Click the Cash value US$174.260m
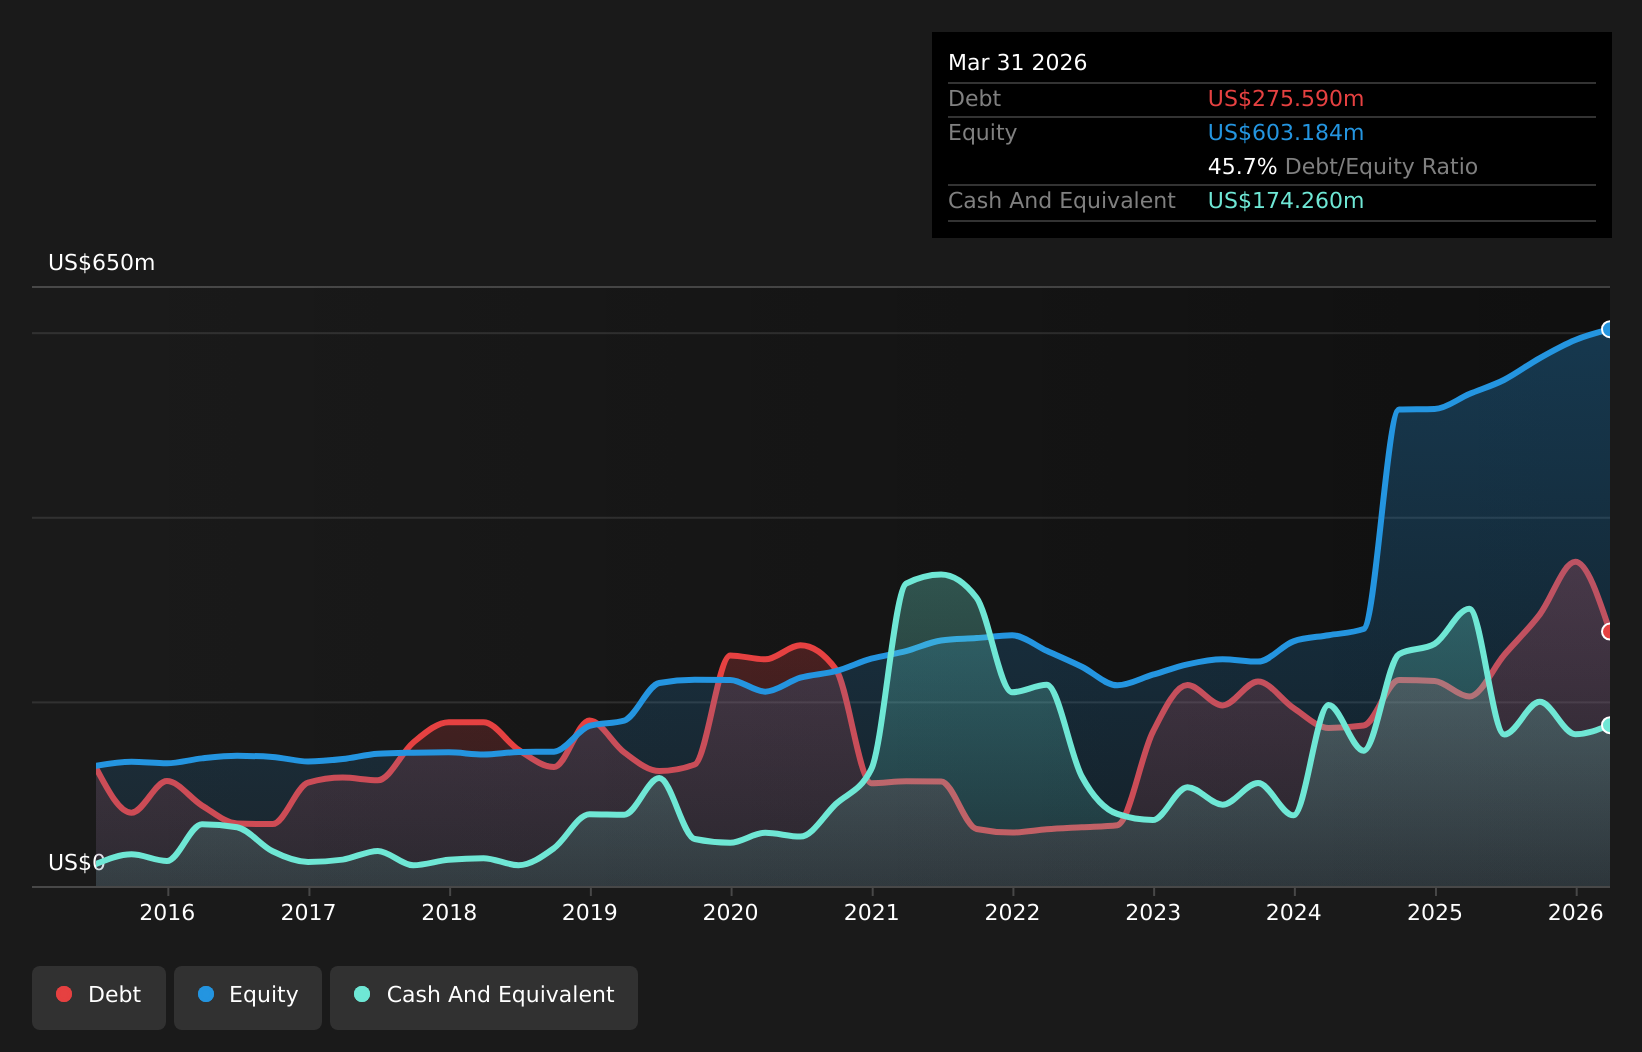The width and height of the screenshot is (1642, 1052). tap(1285, 201)
